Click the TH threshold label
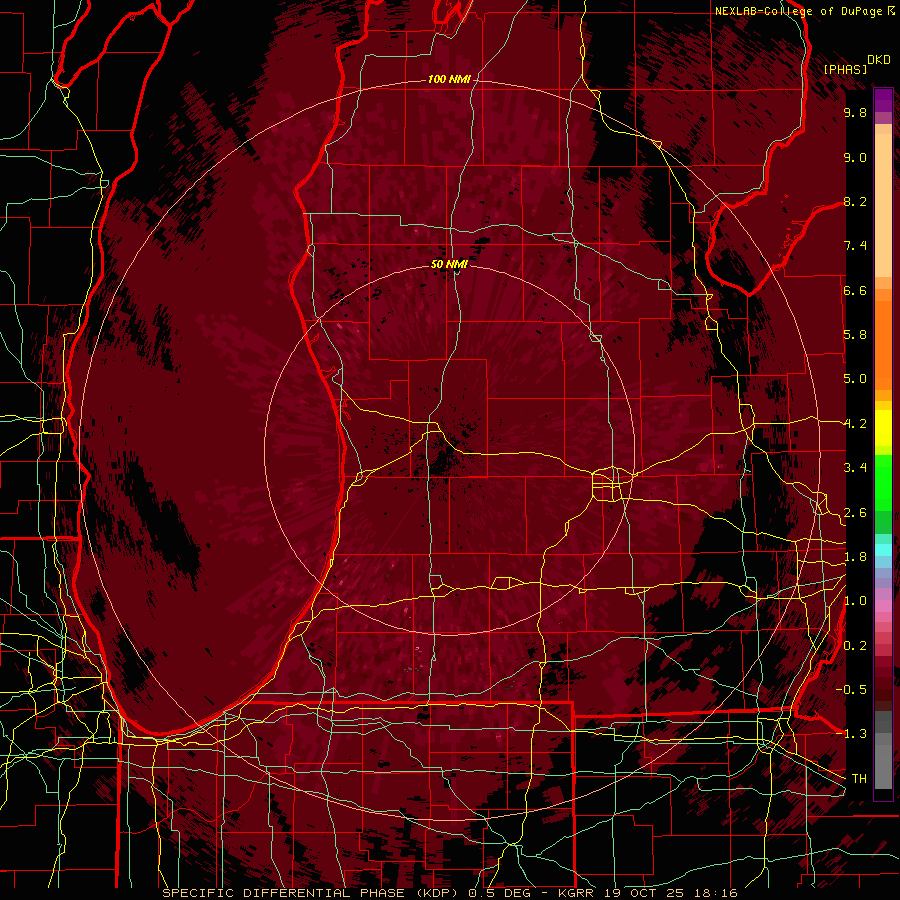The image size is (900, 900). (x=859, y=779)
